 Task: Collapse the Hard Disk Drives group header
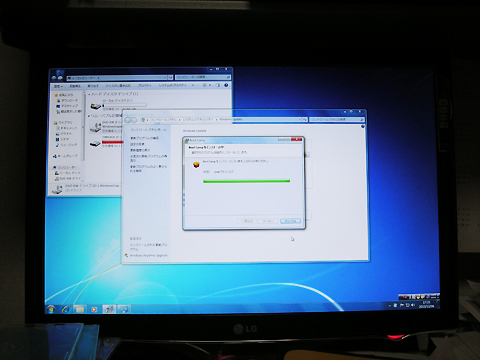113,94
